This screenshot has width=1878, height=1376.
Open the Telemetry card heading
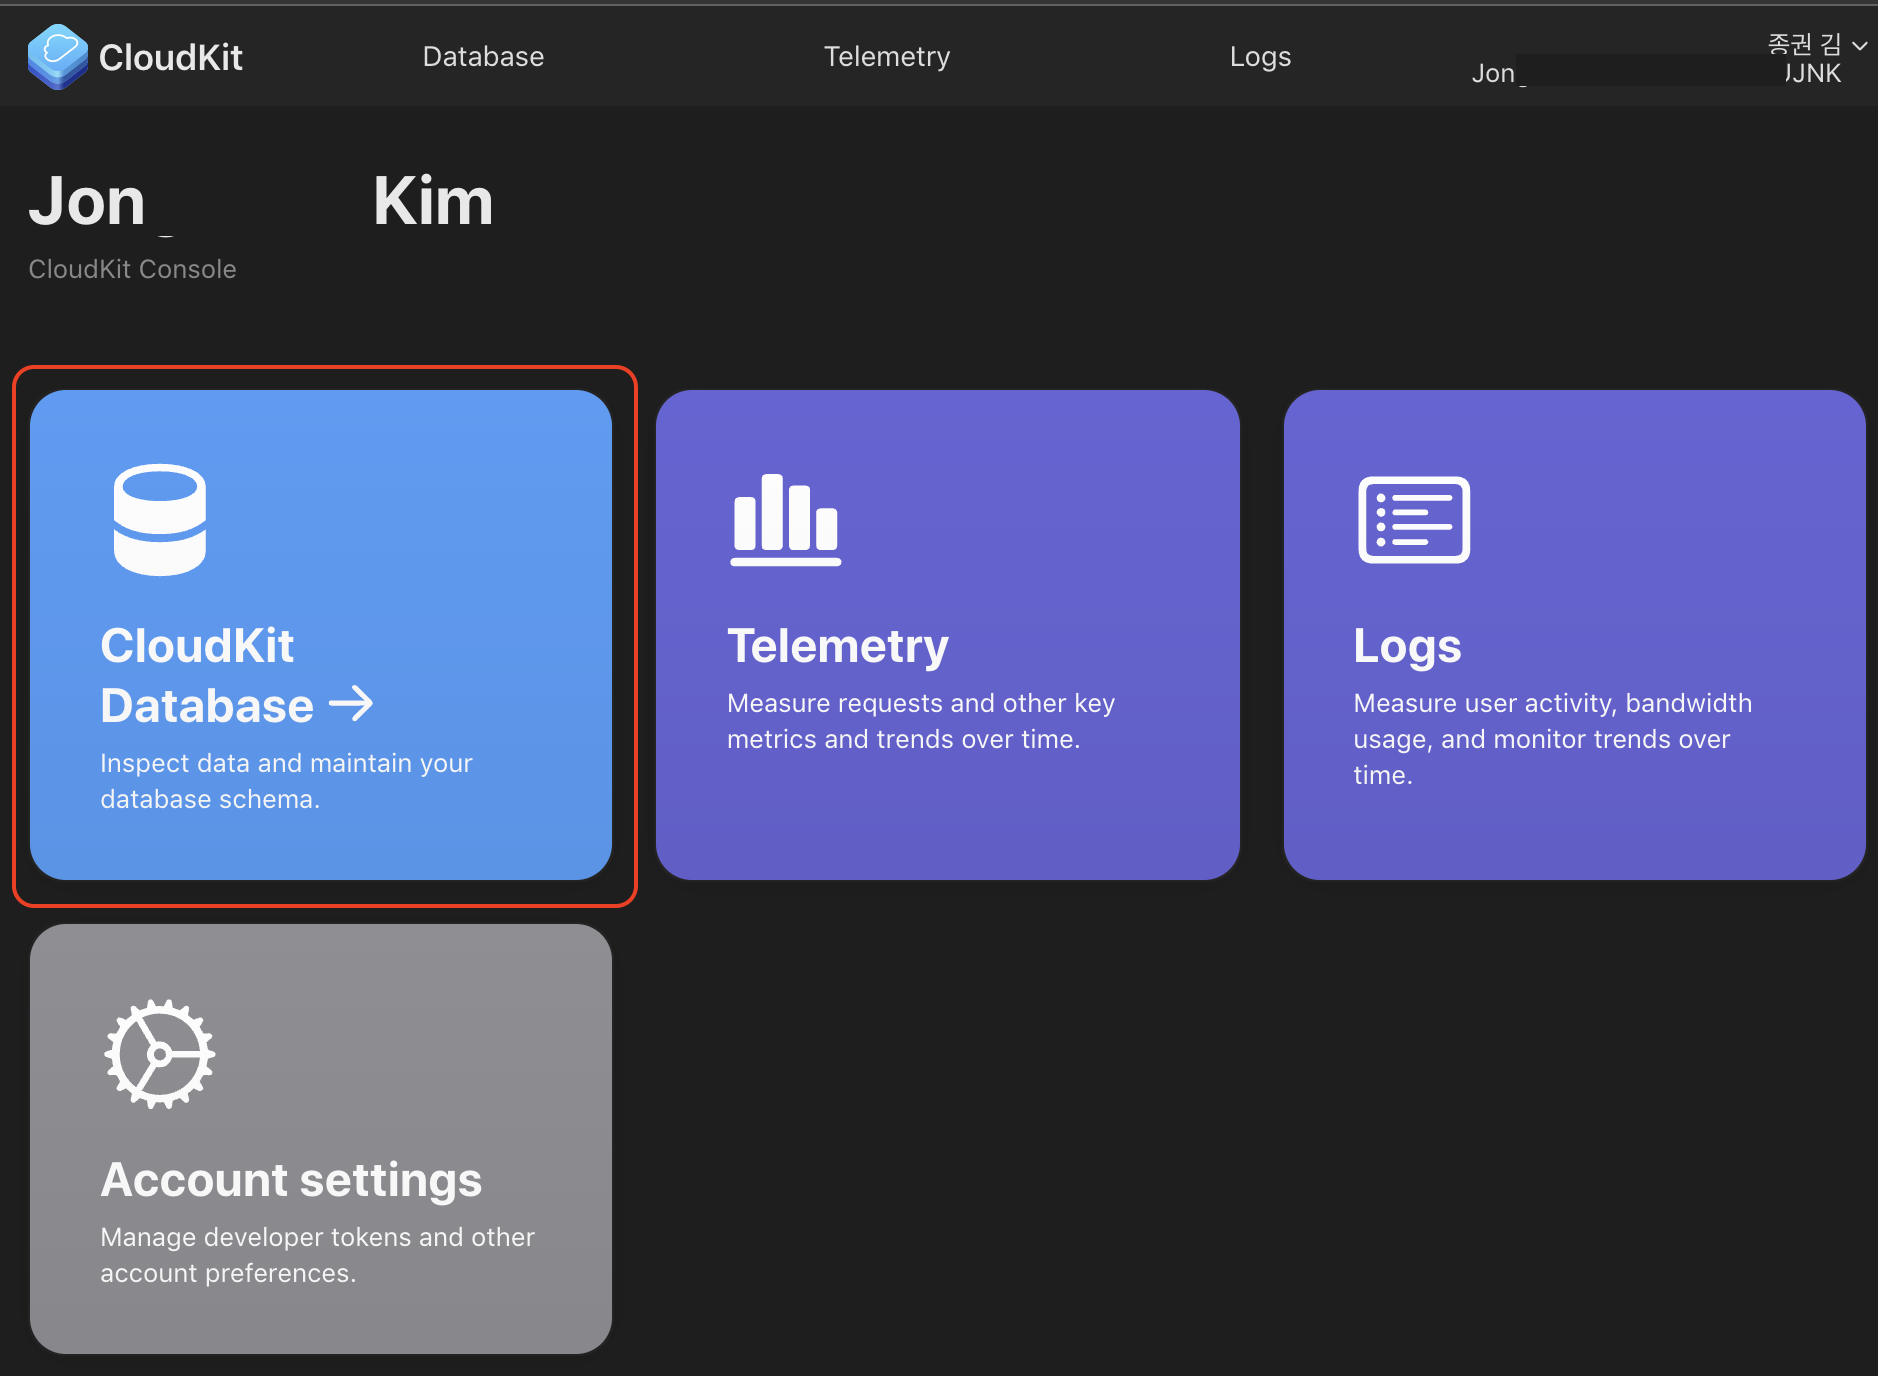tap(838, 646)
